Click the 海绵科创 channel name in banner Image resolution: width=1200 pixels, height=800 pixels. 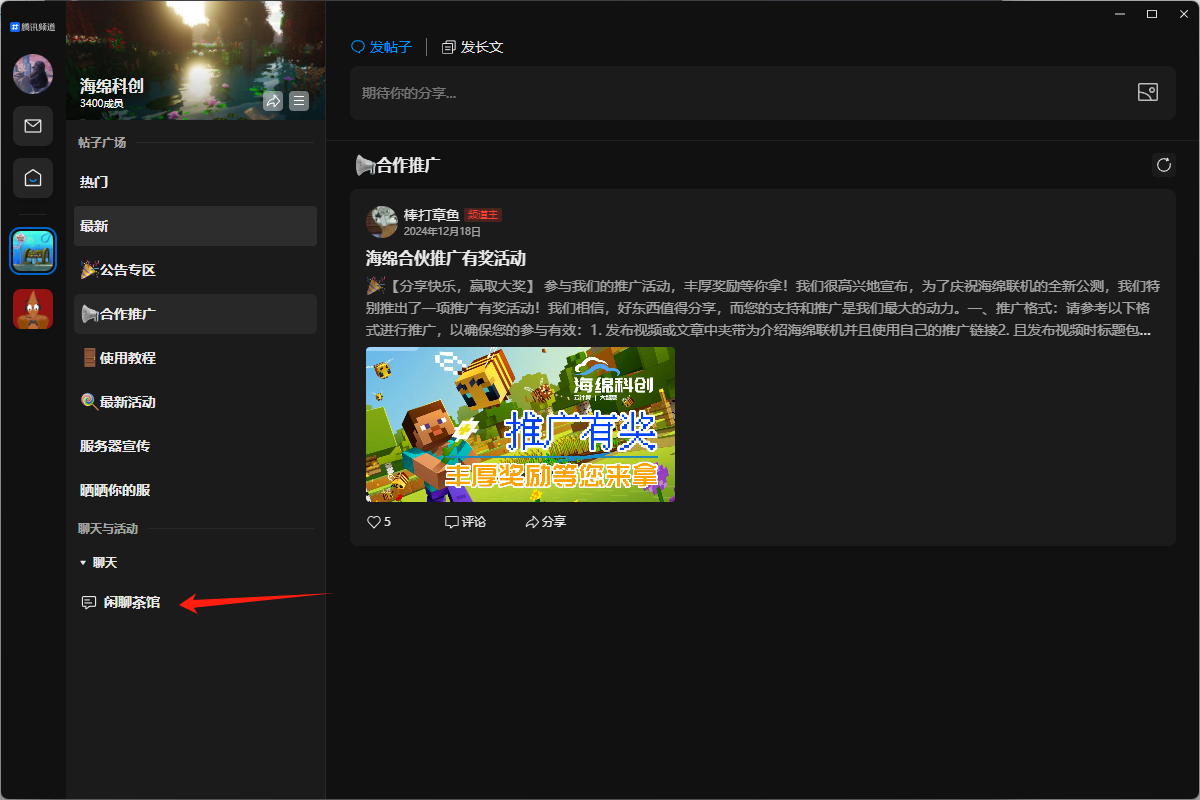coord(112,86)
